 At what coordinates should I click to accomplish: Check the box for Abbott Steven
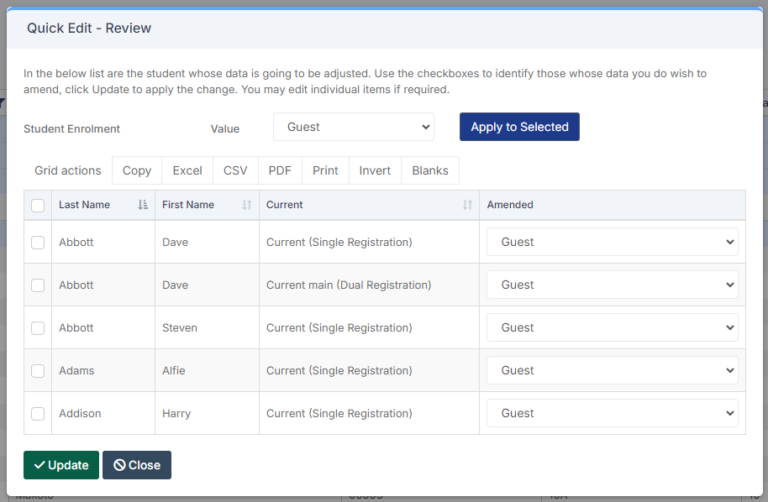tap(38, 328)
